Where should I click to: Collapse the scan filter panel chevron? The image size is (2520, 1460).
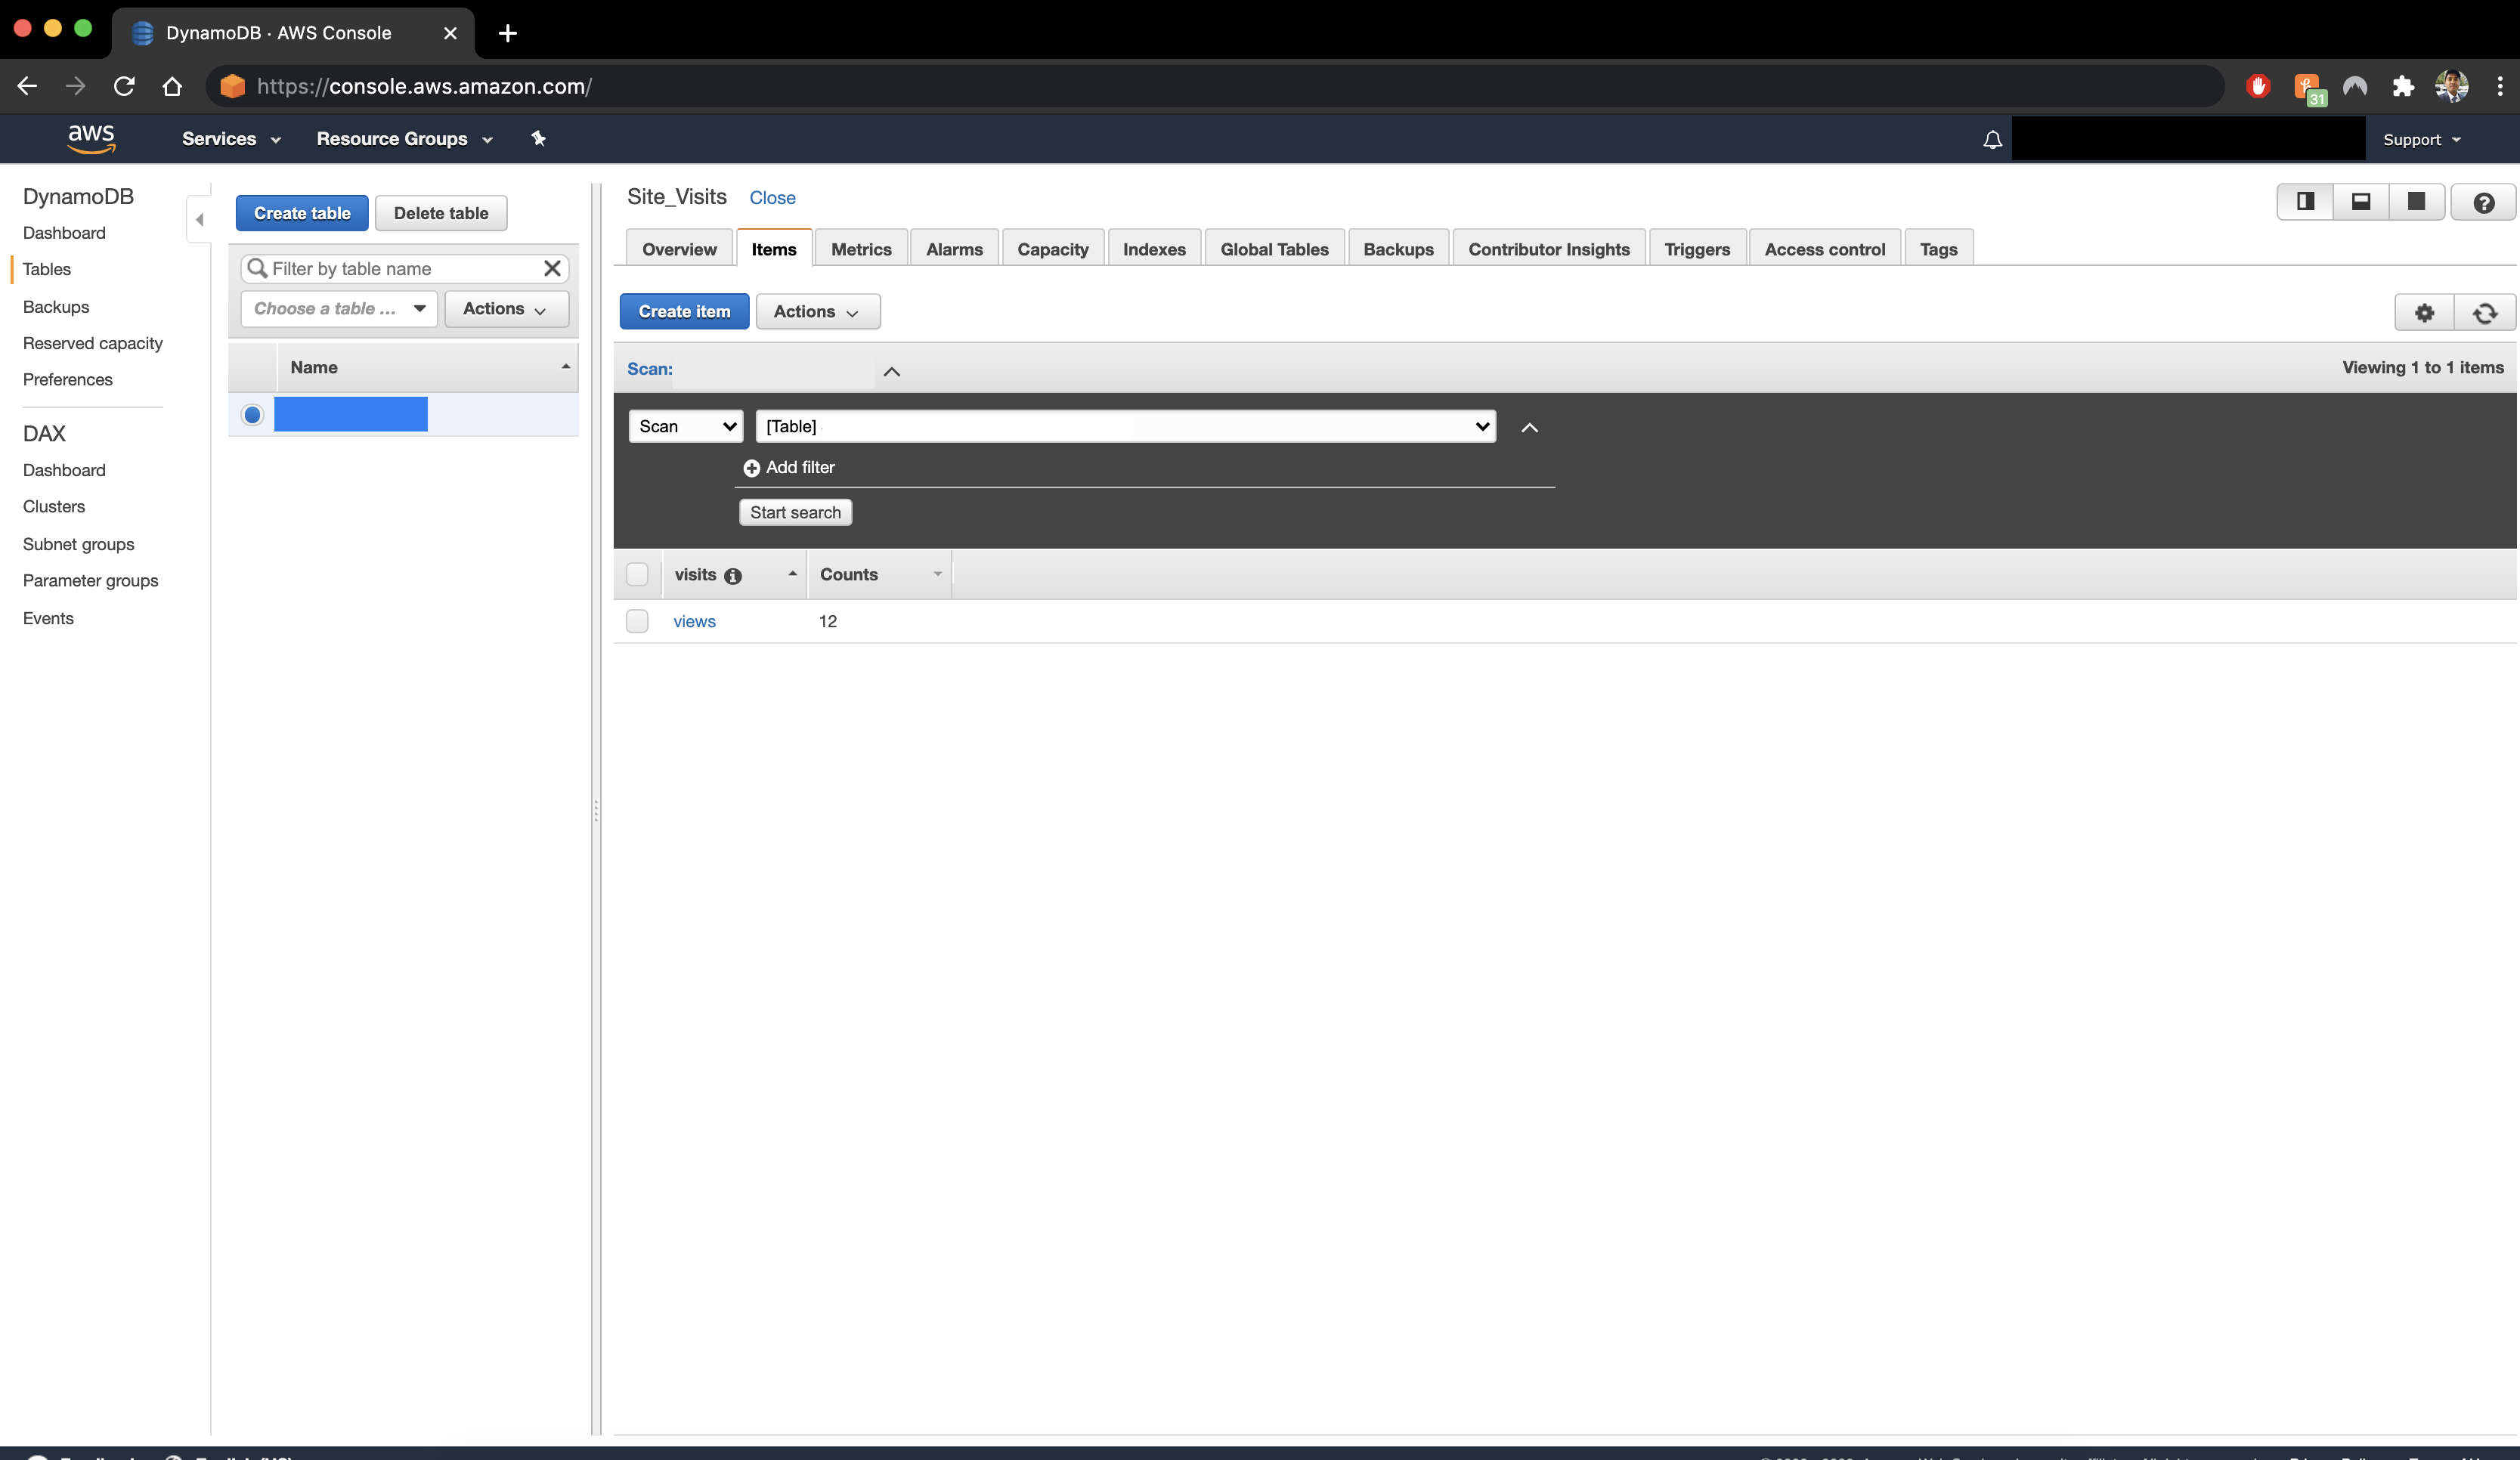pos(1529,427)
